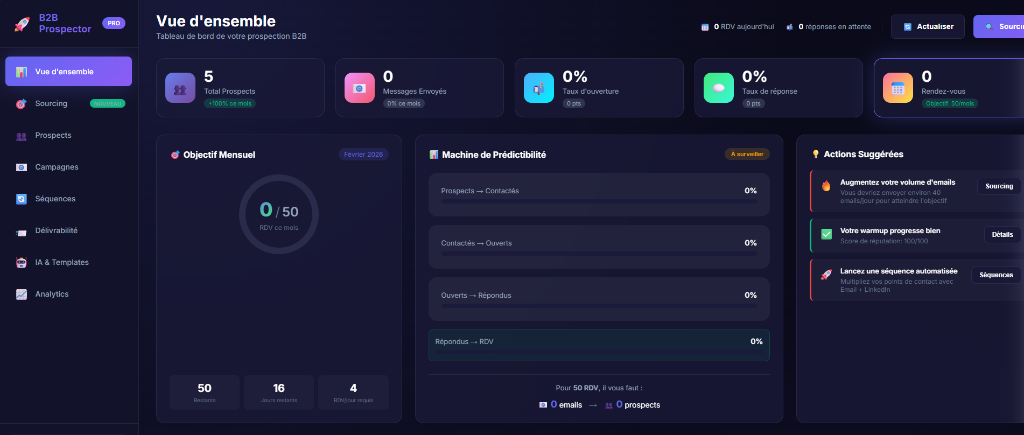
Task: Click the 0 prospects people icon
Action: point(609,405)
